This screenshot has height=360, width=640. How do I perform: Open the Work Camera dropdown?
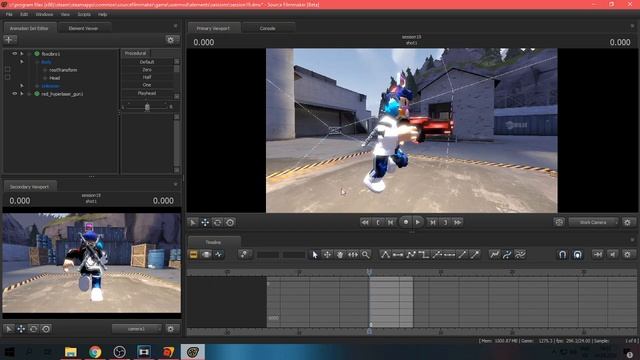593,222
